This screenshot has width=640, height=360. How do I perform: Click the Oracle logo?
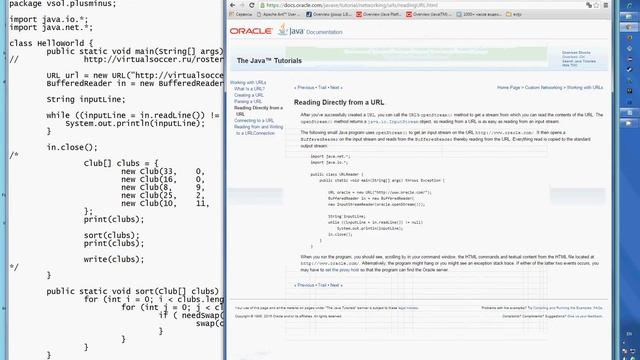pyautogui.click(x=251, y=31)
